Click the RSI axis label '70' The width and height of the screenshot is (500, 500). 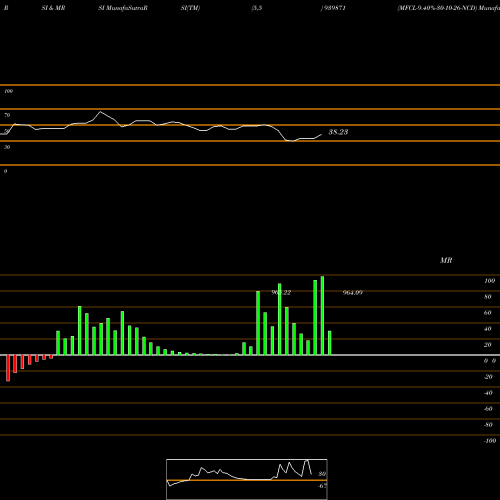7,115
